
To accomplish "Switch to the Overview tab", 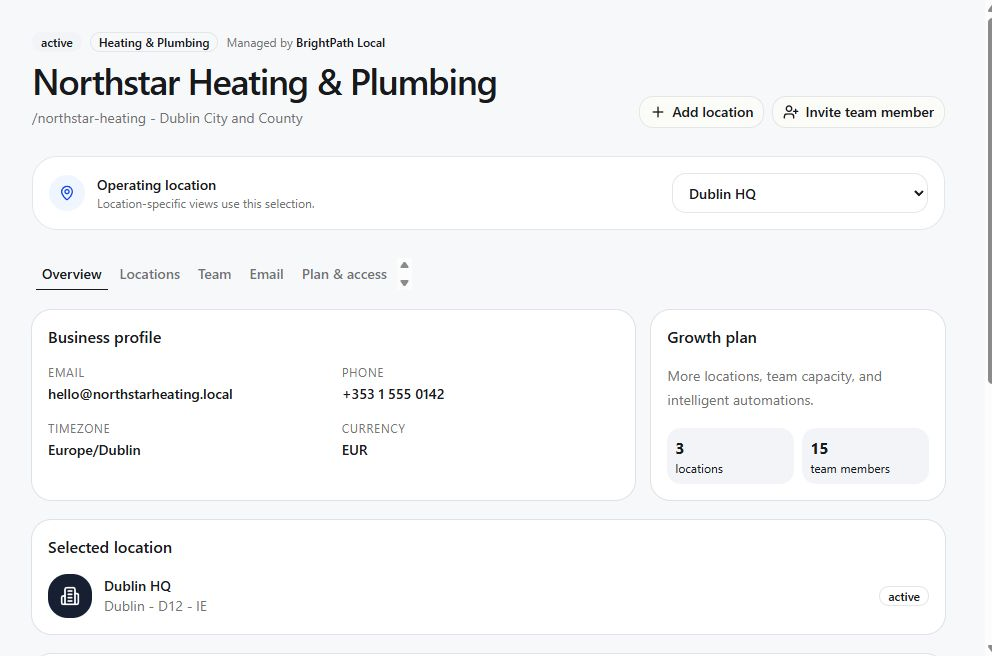I will click(71, 274).
